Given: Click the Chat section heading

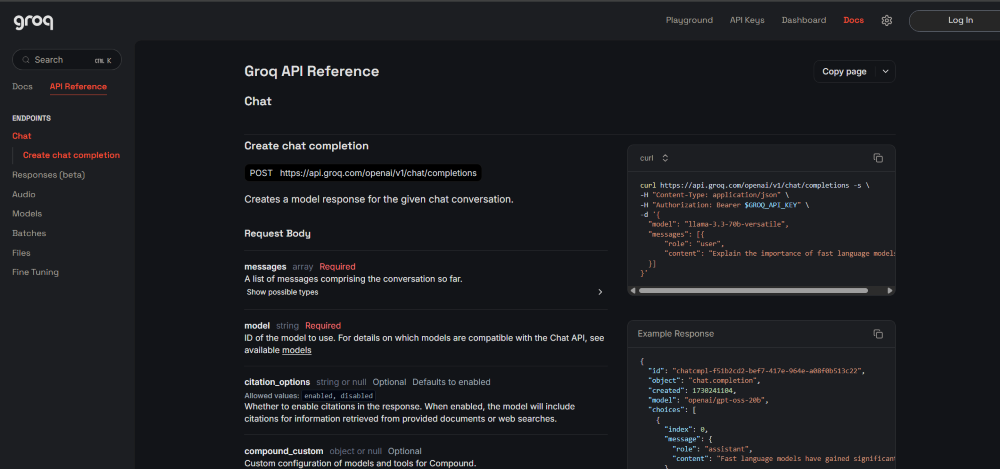Looking at the screenshot, I should coord(258,101).
